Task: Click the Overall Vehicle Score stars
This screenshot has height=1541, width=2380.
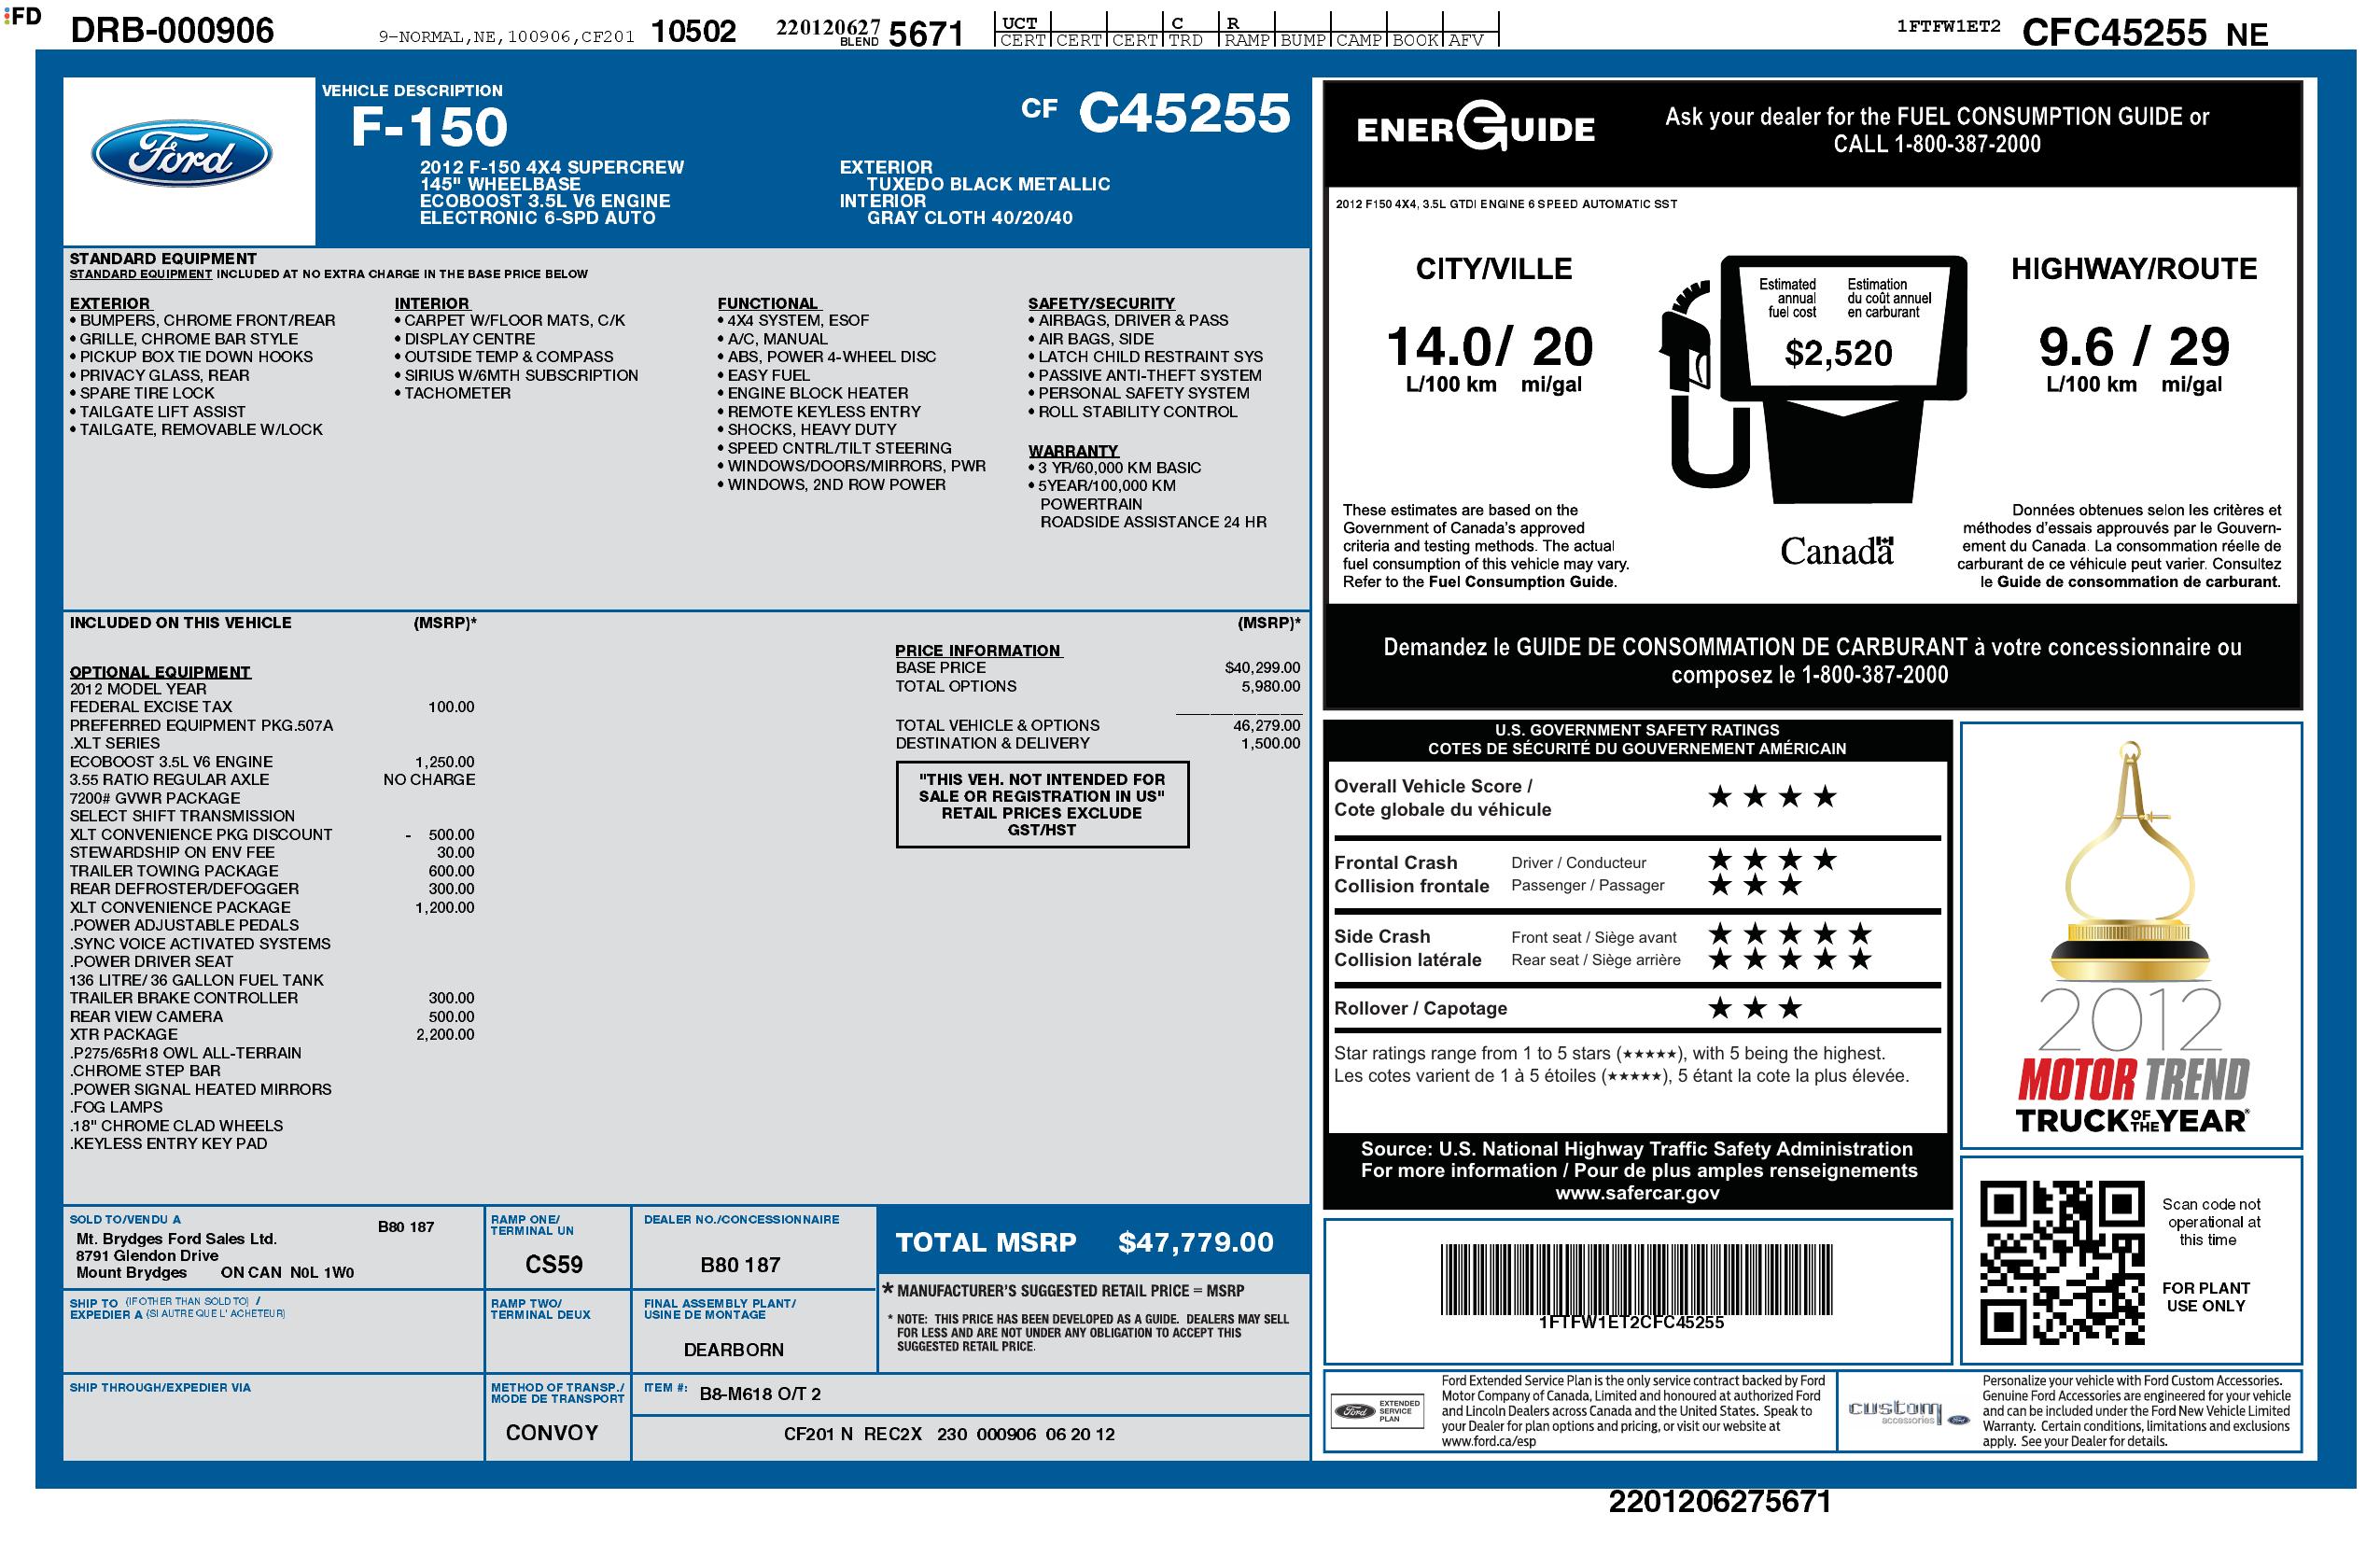Action: pos(1772,797)
